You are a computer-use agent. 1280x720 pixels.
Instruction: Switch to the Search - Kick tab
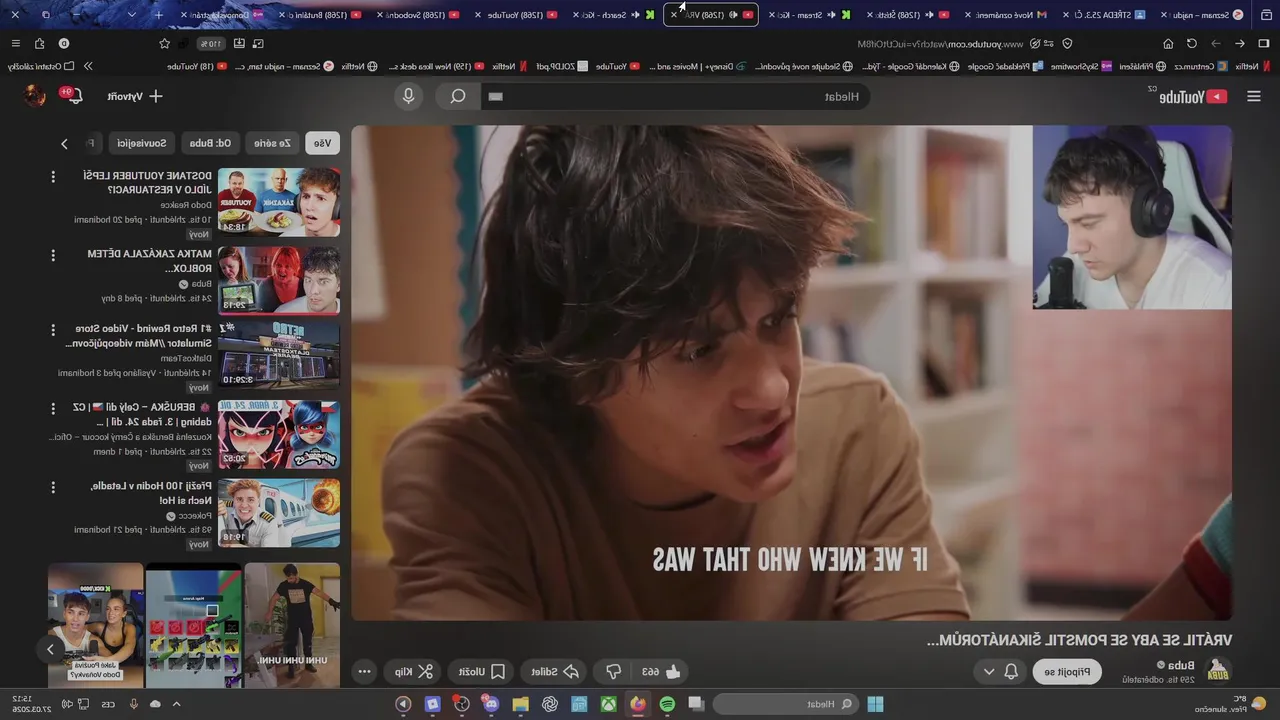pyautogui.click(x=613, y=15)
